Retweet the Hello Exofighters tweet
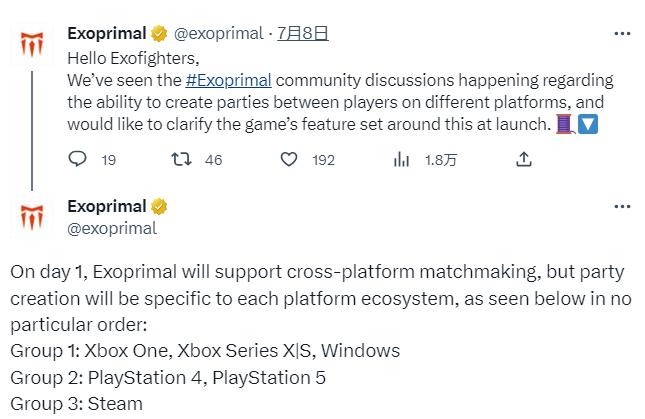 181,159
